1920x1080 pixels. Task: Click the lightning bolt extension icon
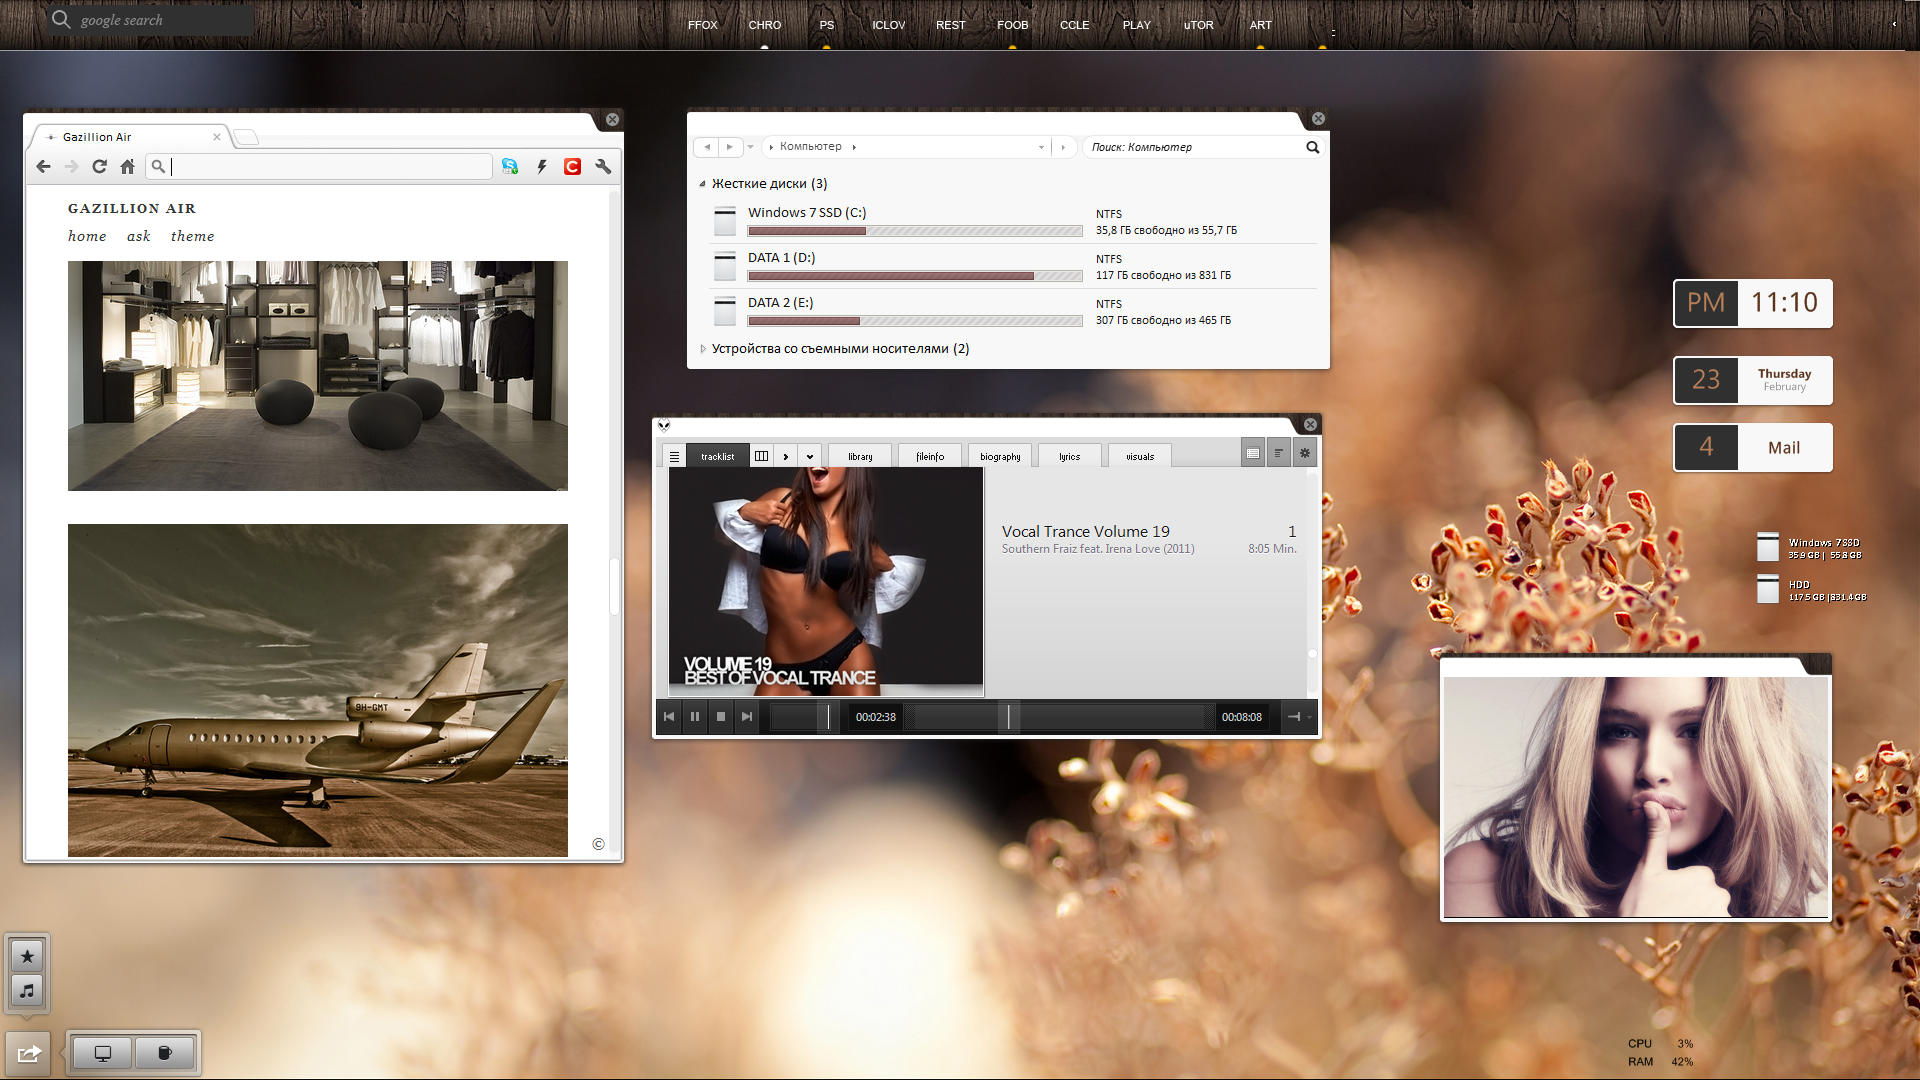point(542,167)
